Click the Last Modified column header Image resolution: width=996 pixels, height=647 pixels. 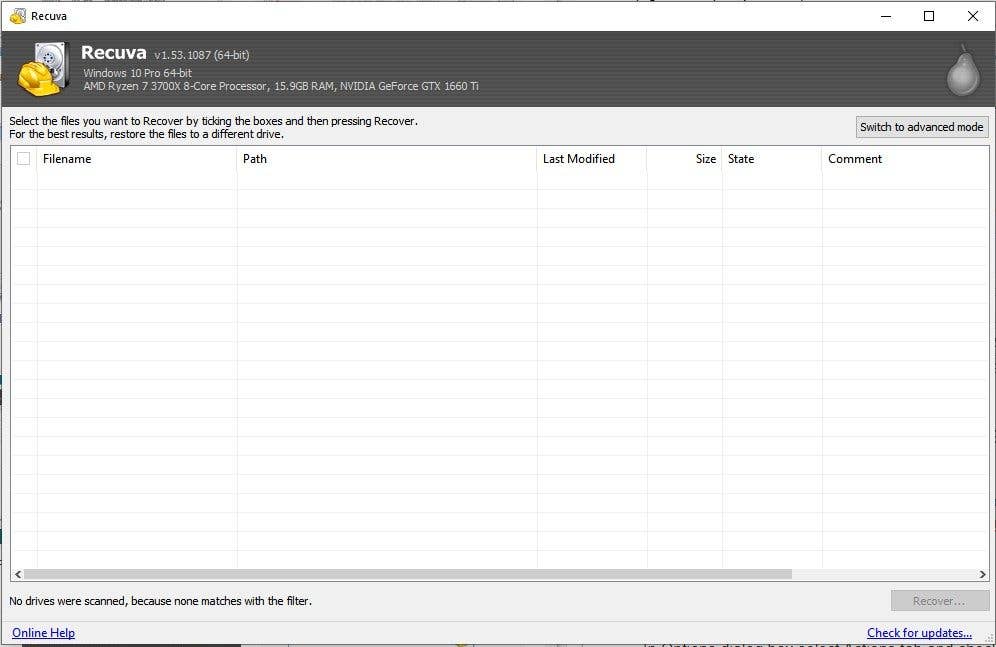[590, 159]
